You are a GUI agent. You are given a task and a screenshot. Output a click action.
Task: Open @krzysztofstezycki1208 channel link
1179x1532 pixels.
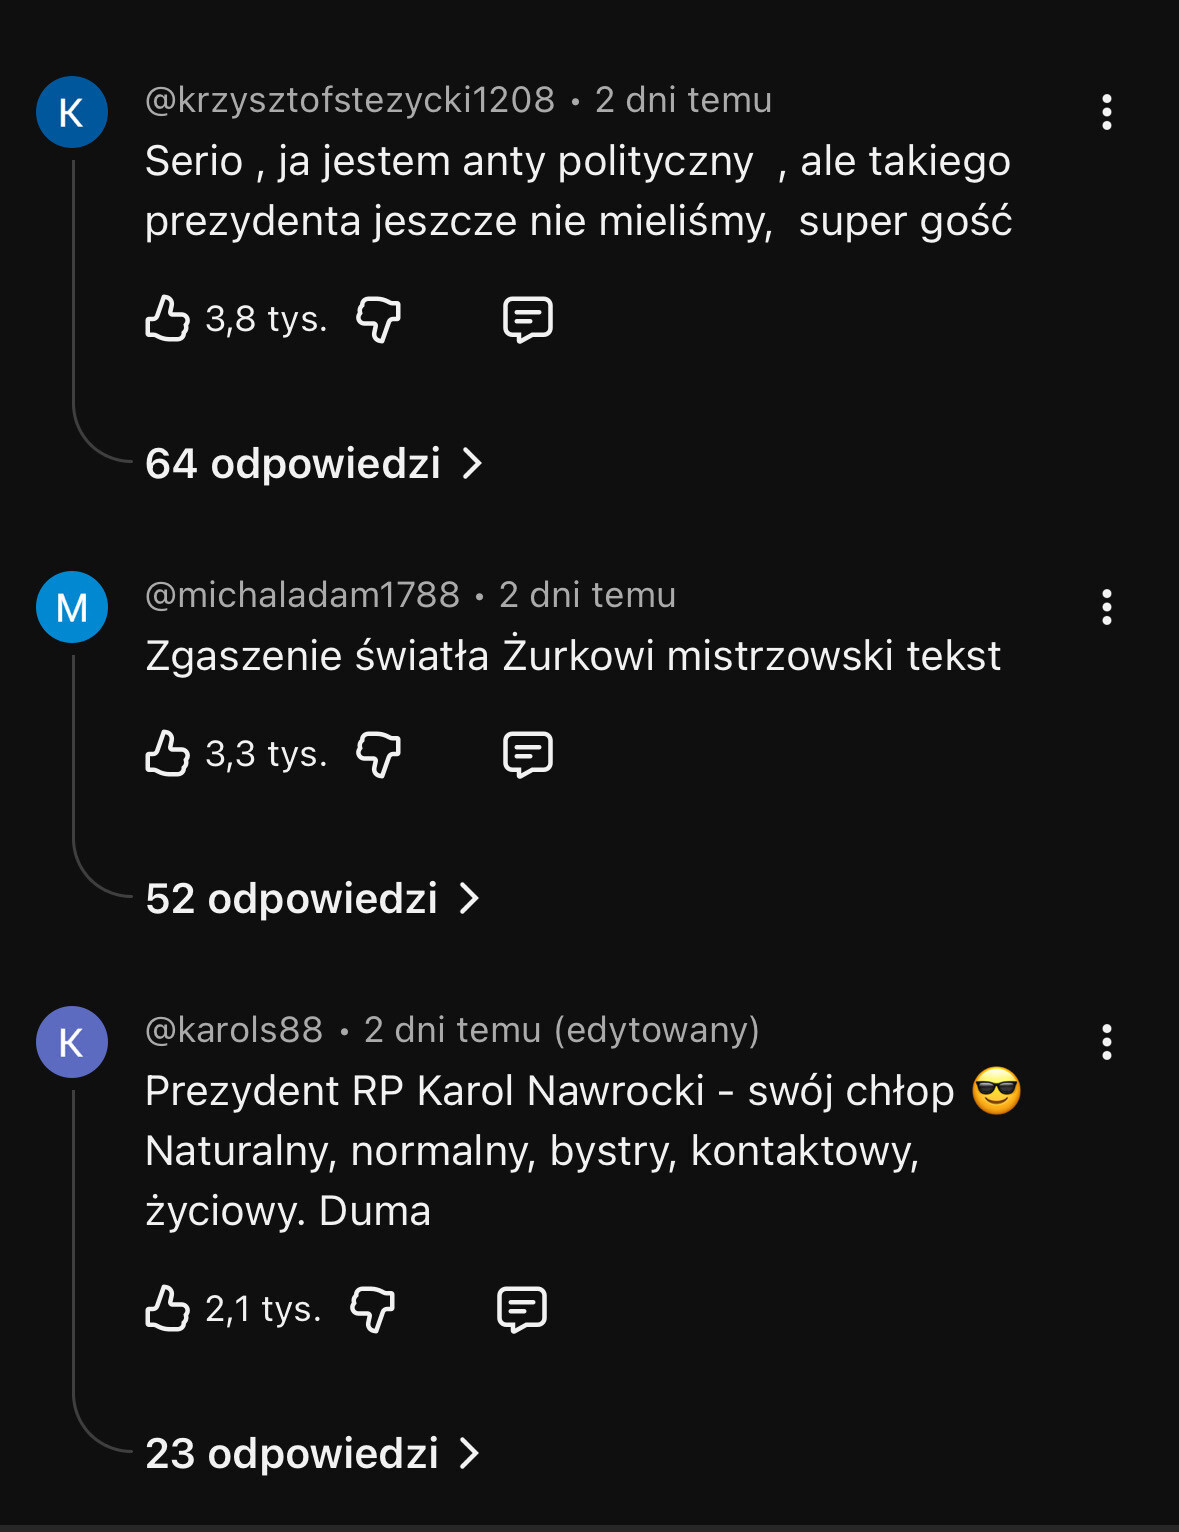(x=350, y=100)
